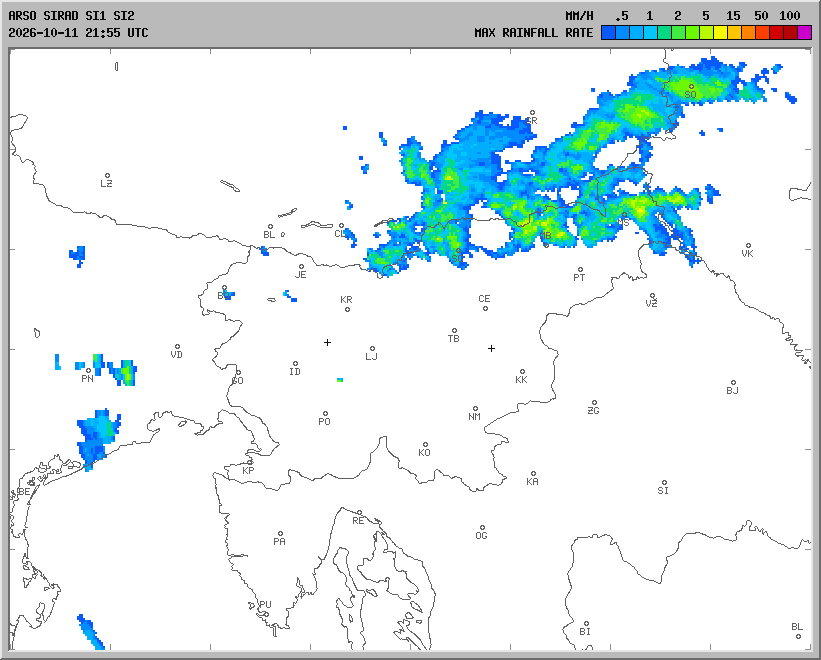Click the "LZ" city label
The height and width of the screenshot is (660, 821).
click(x=106, y=183)
